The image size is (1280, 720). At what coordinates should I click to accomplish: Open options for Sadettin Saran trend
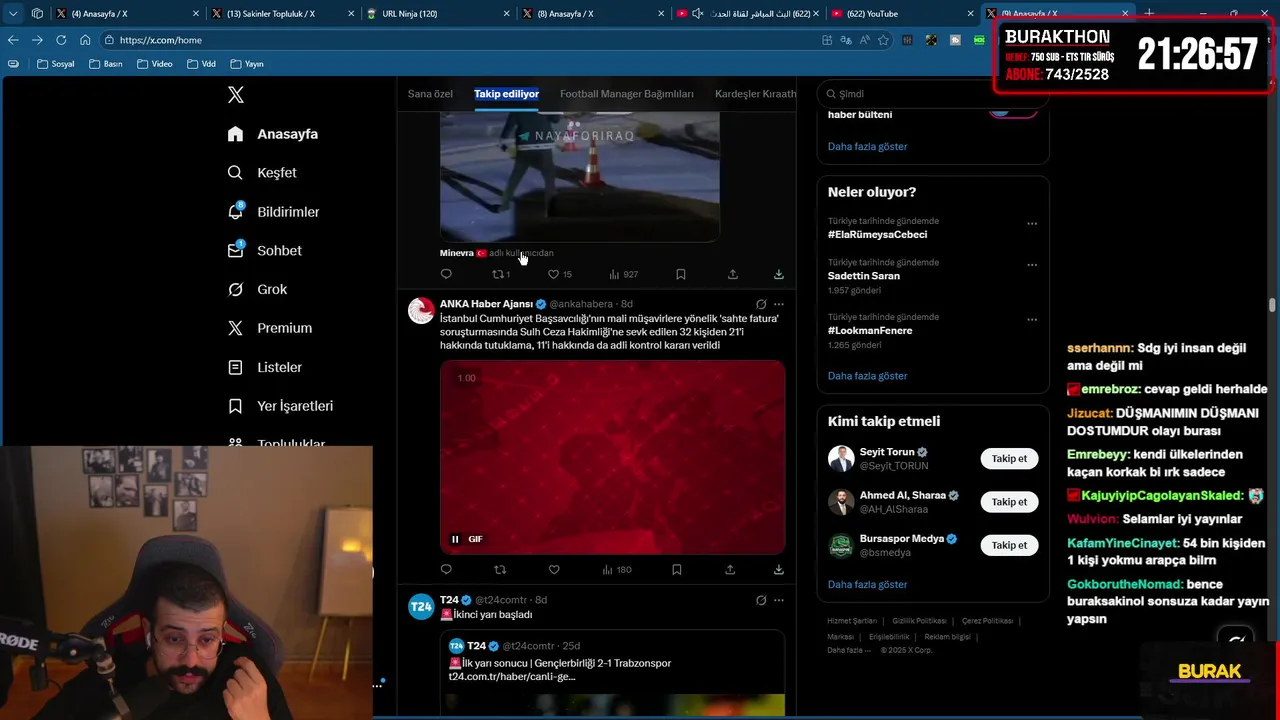tap(1032, 265)
